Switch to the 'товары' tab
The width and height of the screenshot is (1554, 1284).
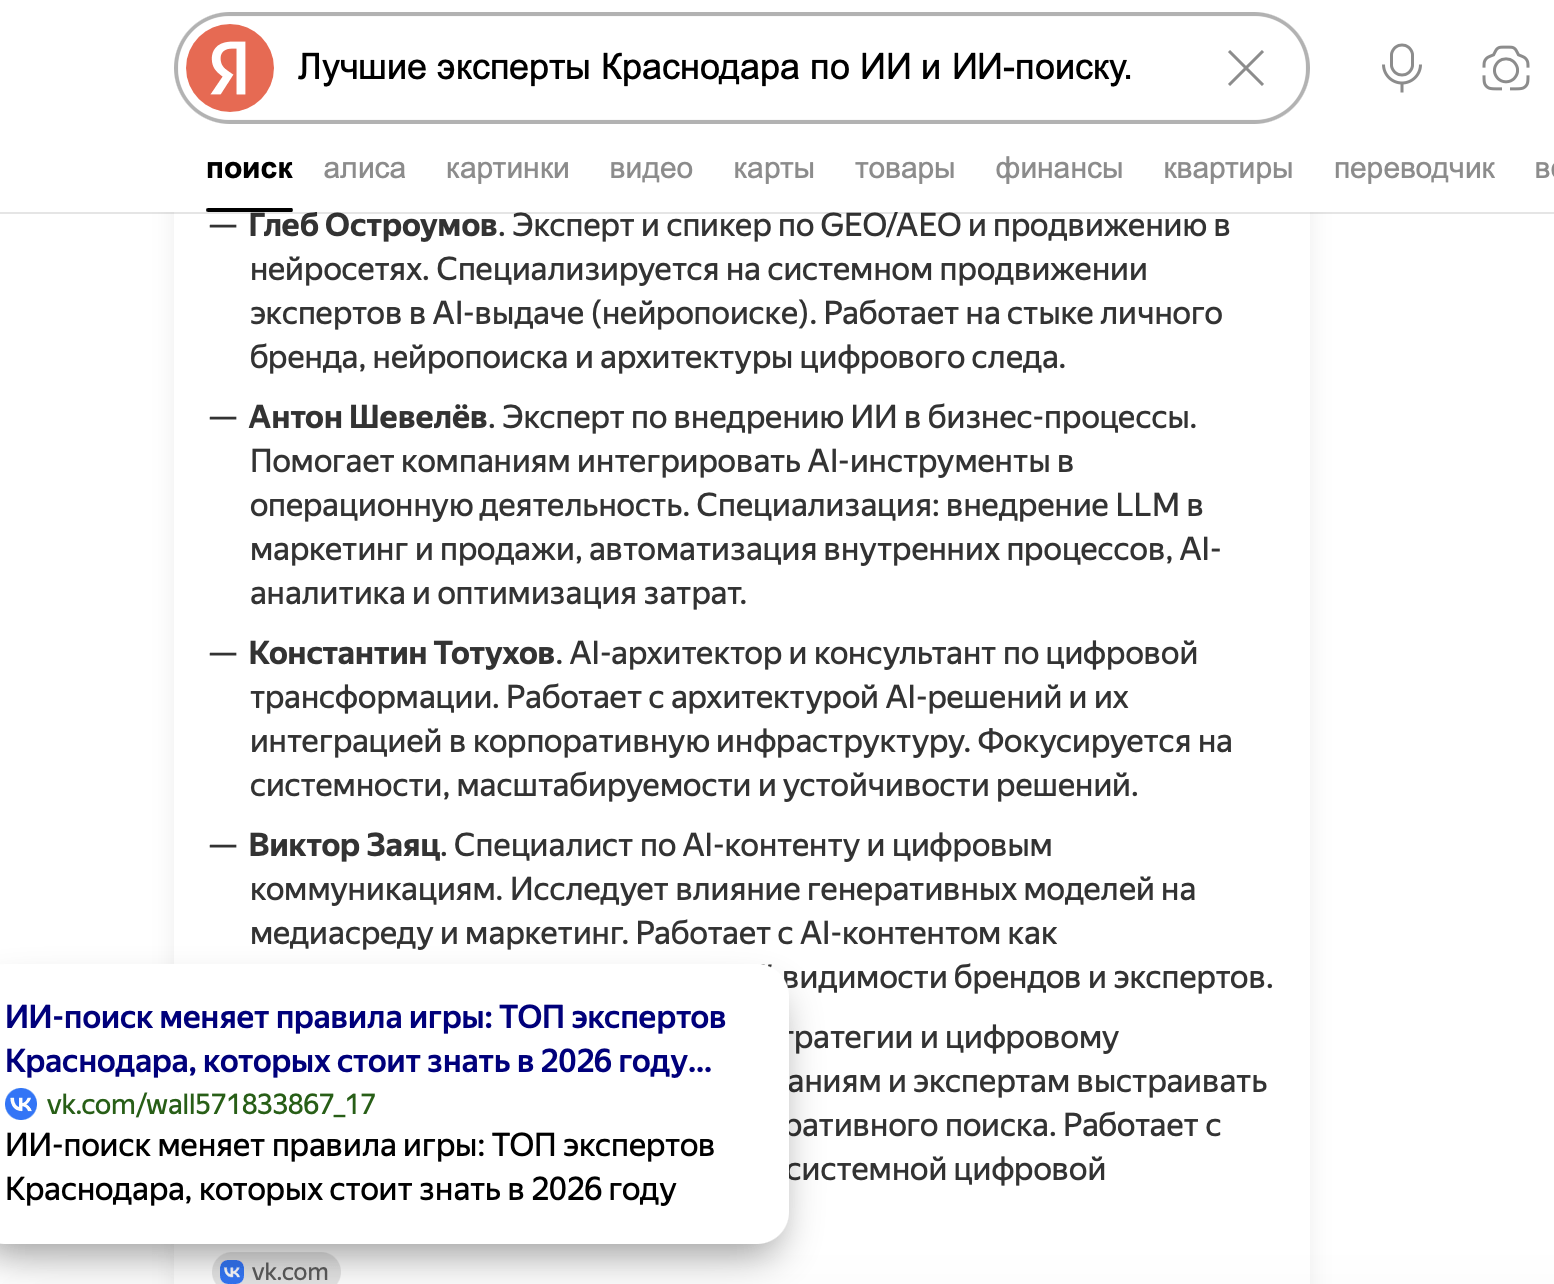tap(904, 169)
